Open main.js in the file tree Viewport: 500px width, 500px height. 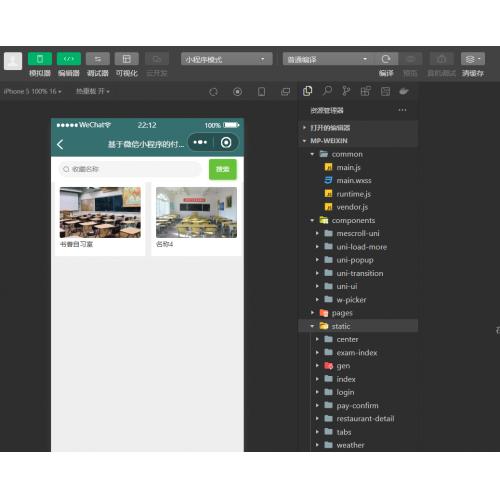click(x=348, y=167)
